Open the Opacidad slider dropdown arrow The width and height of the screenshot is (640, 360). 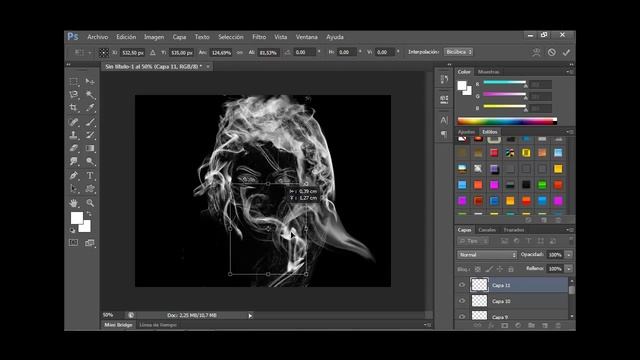click(x=569, y=255)
